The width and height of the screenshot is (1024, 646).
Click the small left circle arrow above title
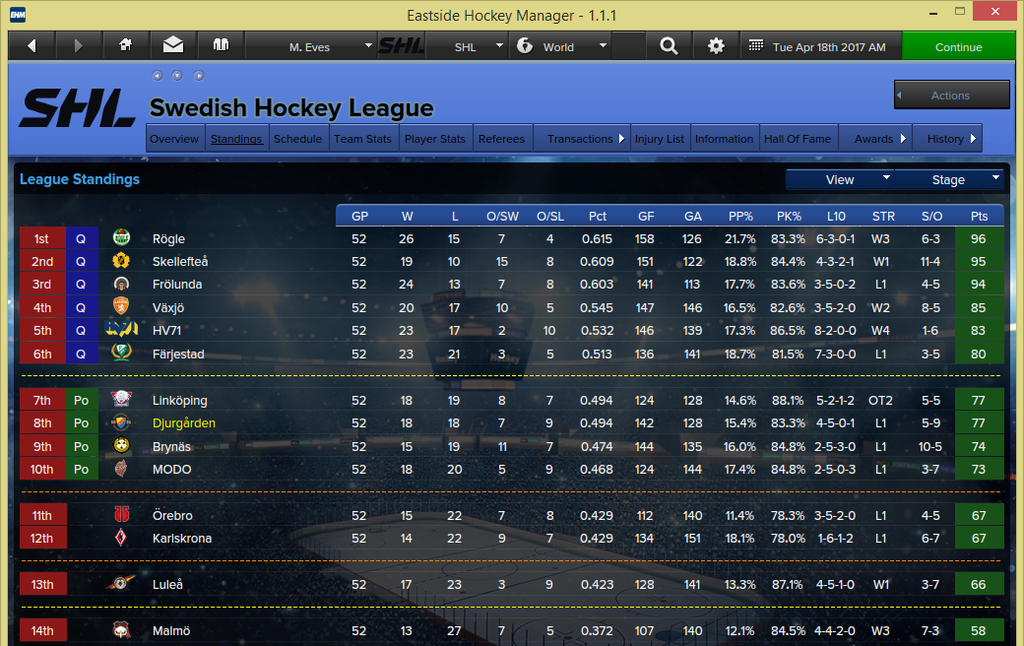pyautogui.click(x=157, y=76)
